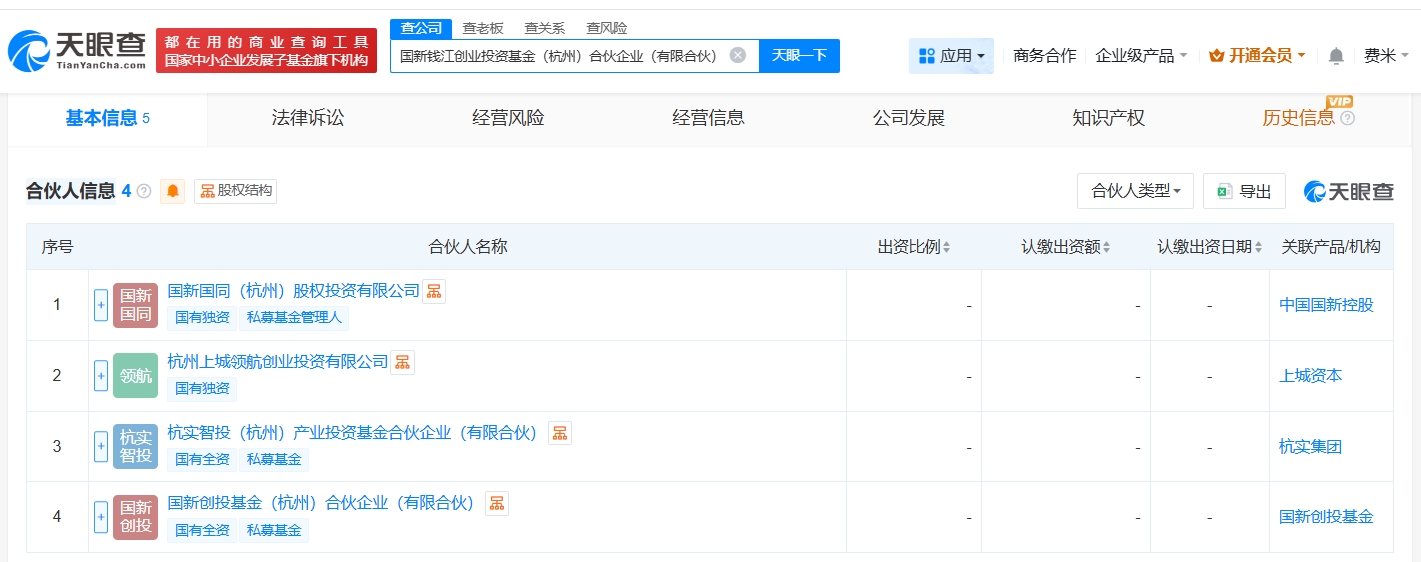Select the 查老板 search tab
1421x562 pixels.
[483, 28]
